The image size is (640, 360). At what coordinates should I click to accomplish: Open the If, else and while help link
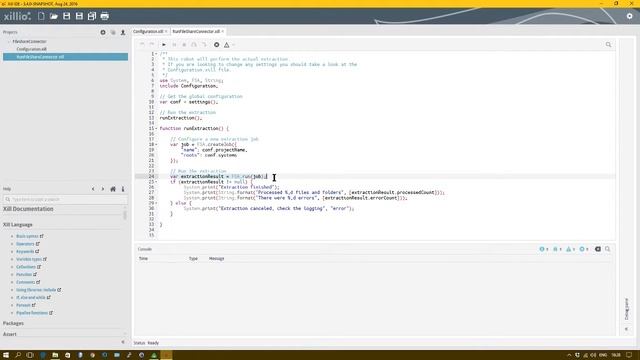pos(31,298)
